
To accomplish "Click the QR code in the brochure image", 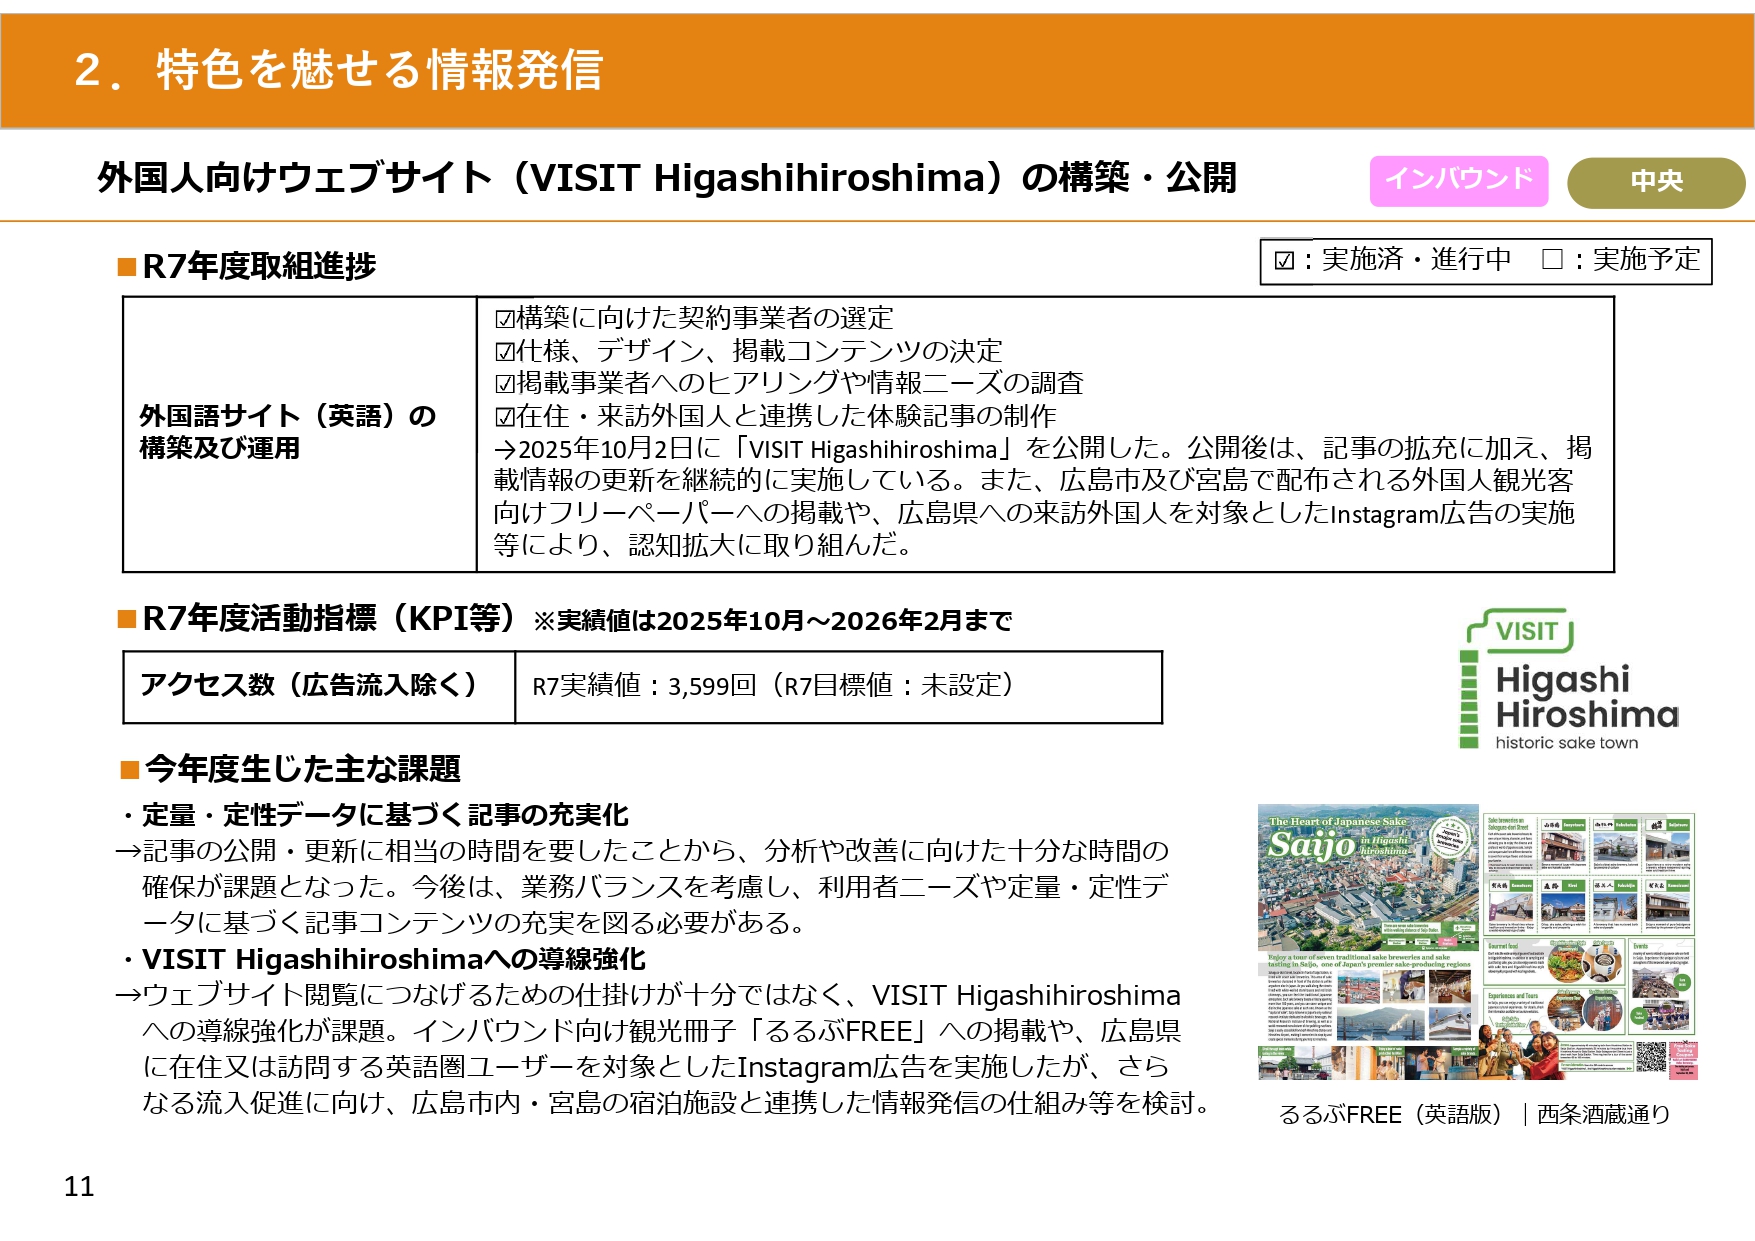I will [x=1651, y=1056].
